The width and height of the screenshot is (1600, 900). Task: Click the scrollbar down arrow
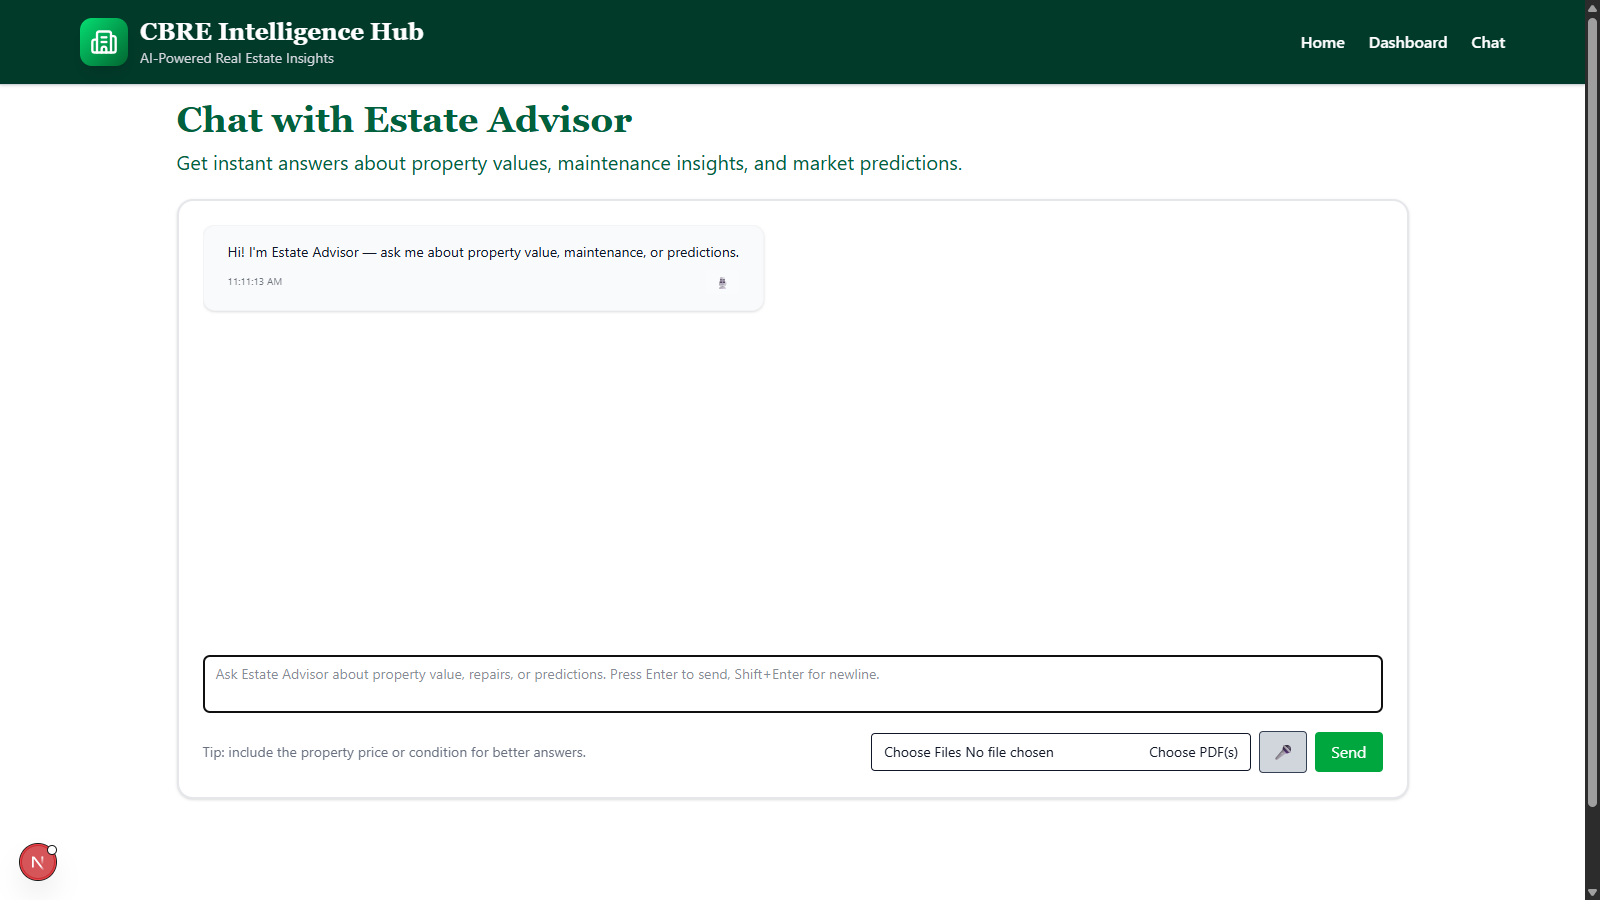pyautogui.click(x=1592, y=892)
